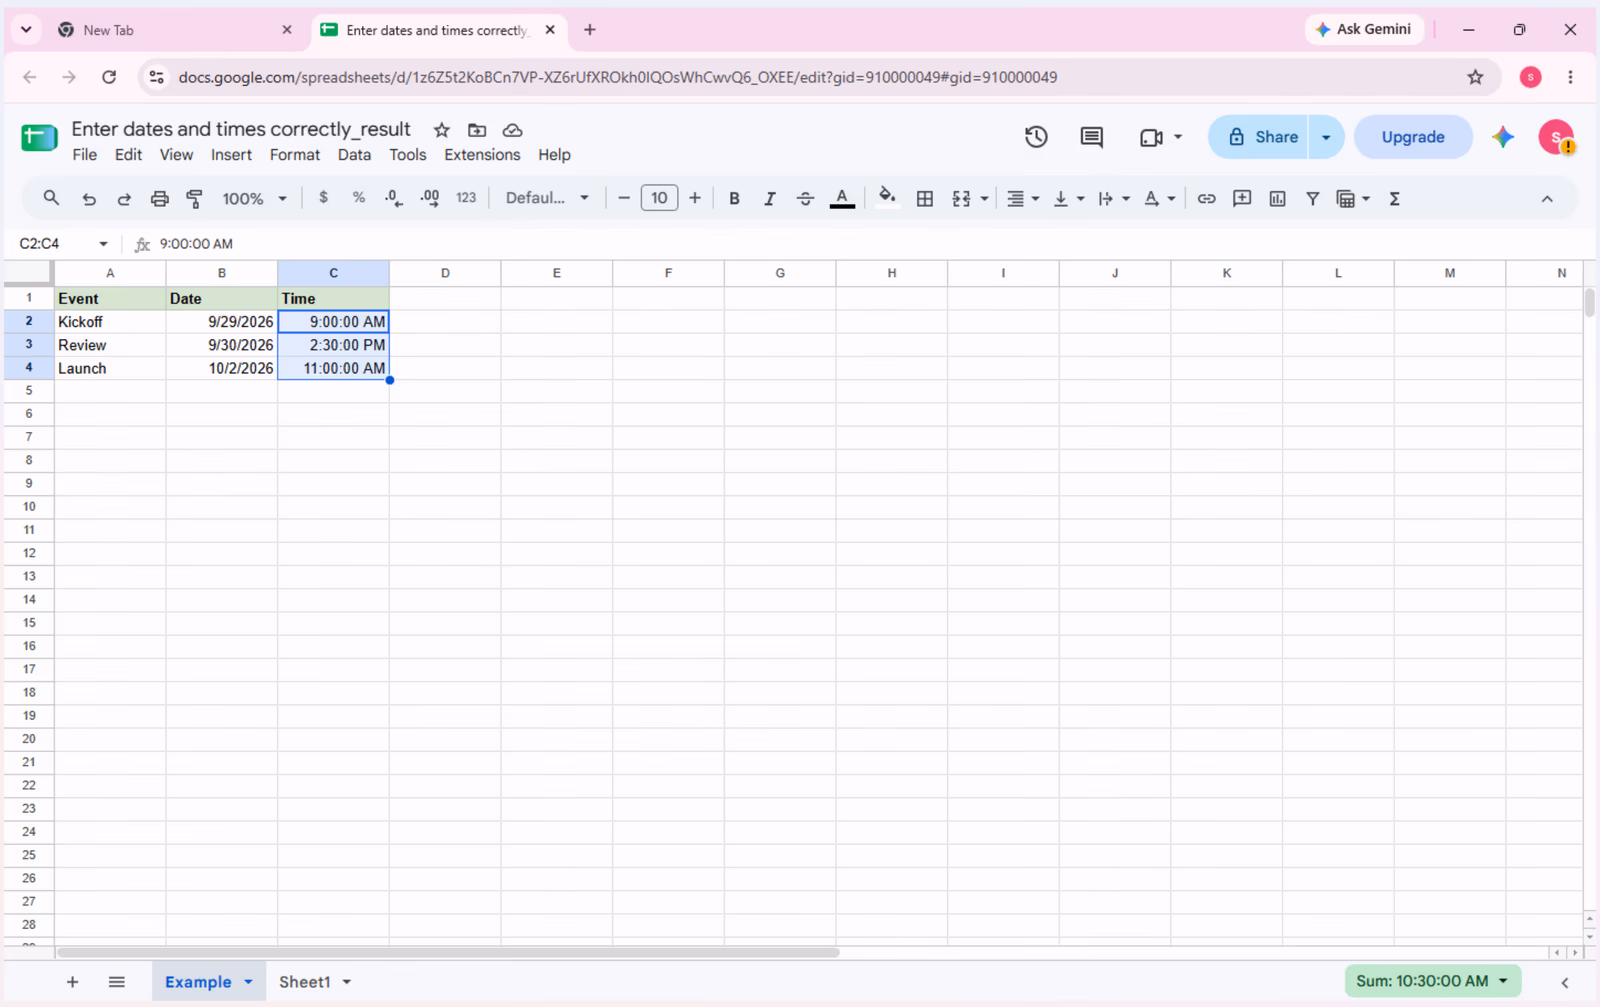Increase decimal places icon
1600x1007 pixels.
430,198
